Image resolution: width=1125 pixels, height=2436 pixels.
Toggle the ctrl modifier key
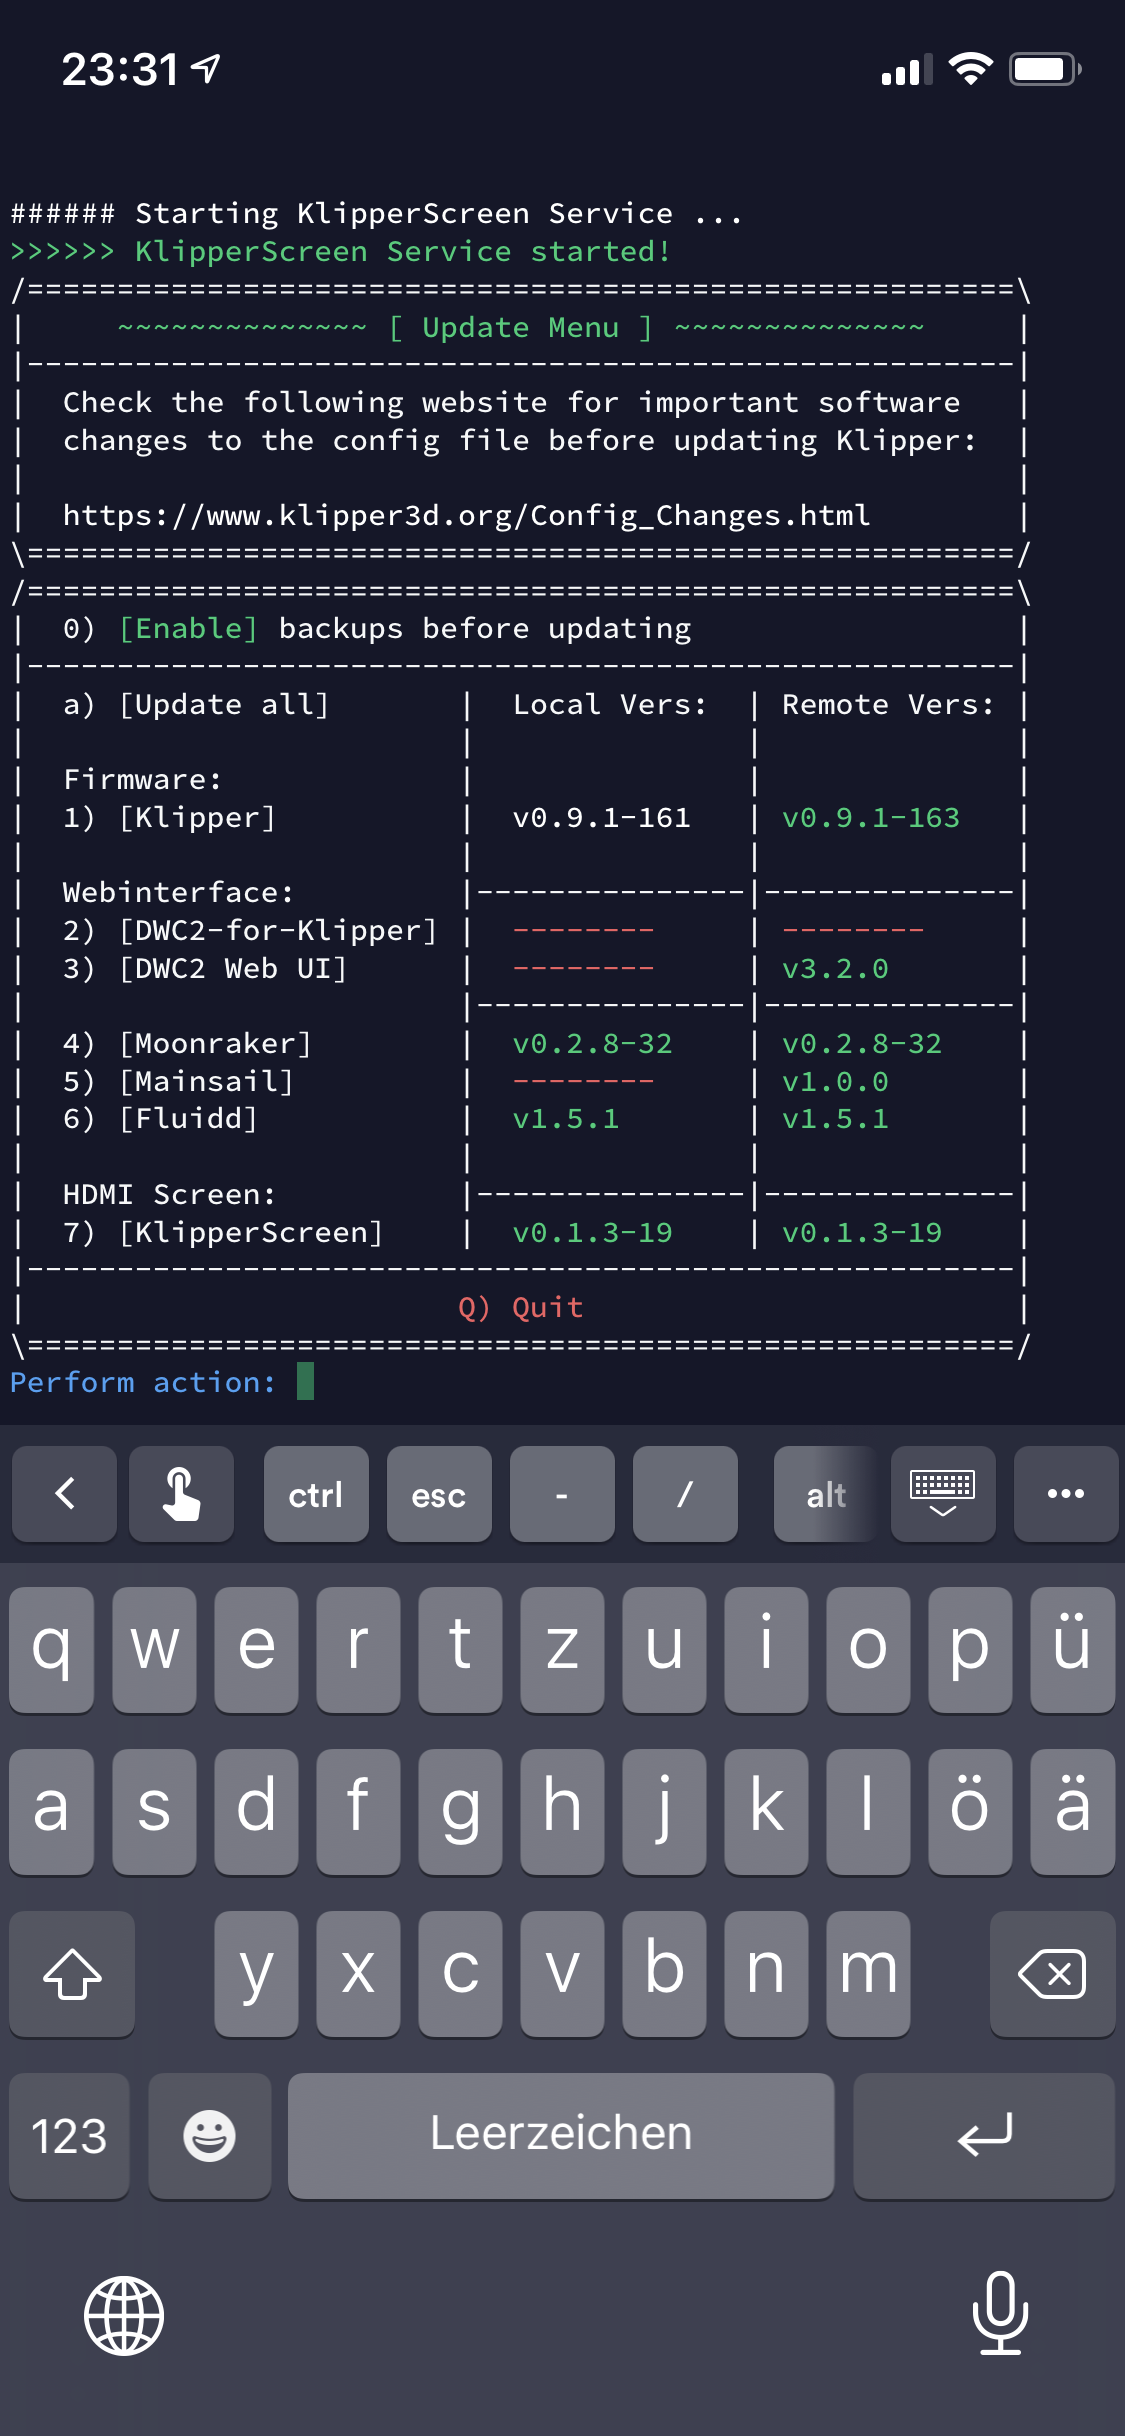pyautogui.click(x=316, y=1494)
